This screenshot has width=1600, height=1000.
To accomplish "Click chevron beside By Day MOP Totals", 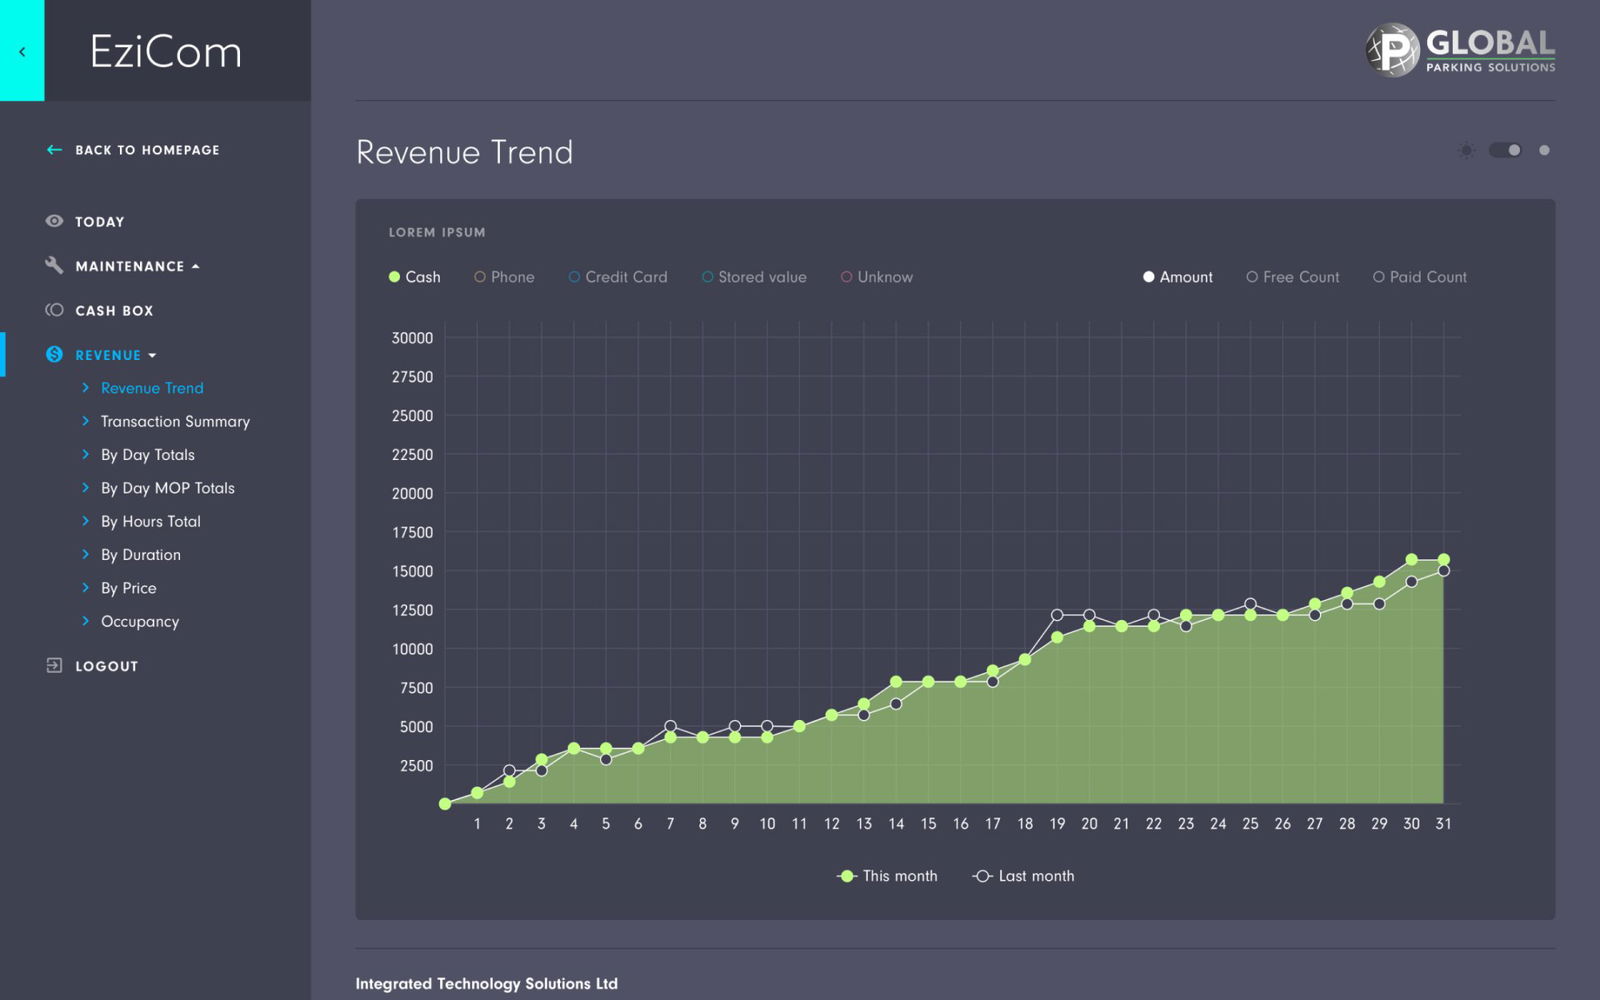I will pos(85,487).
